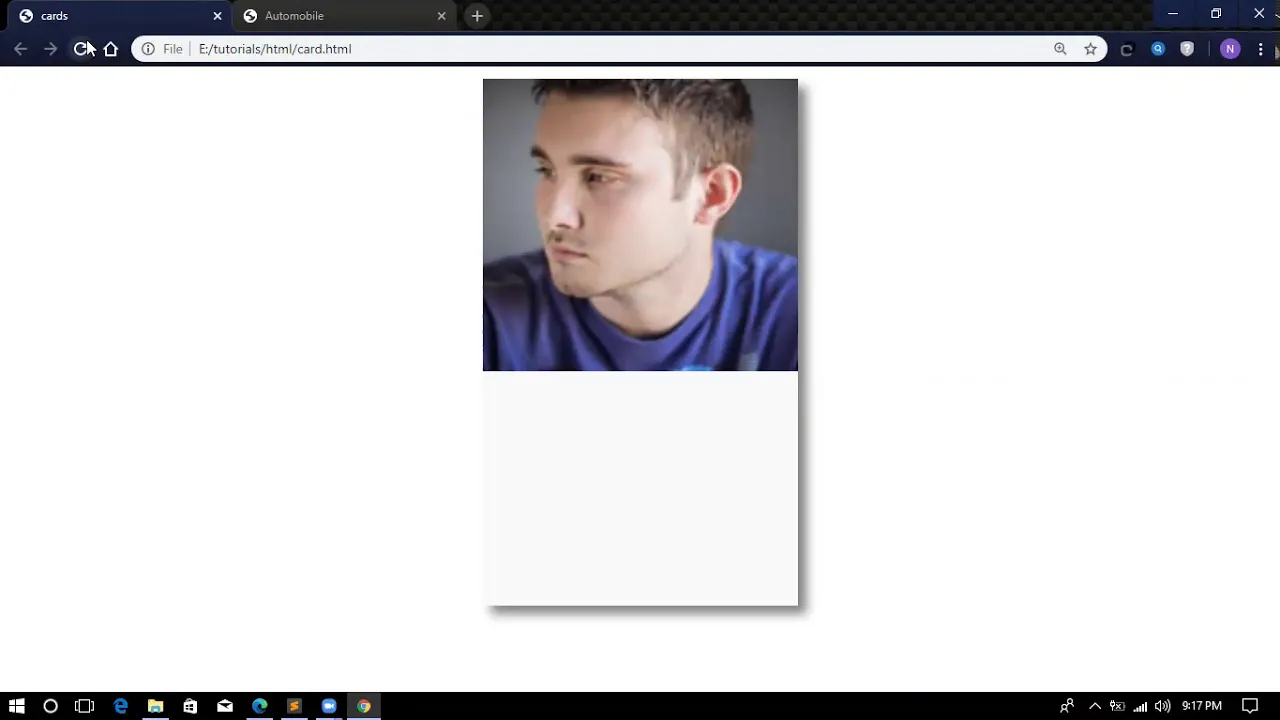Open Chrome's three-dot menu
1280x720 pixels.
pos(1260,49)
